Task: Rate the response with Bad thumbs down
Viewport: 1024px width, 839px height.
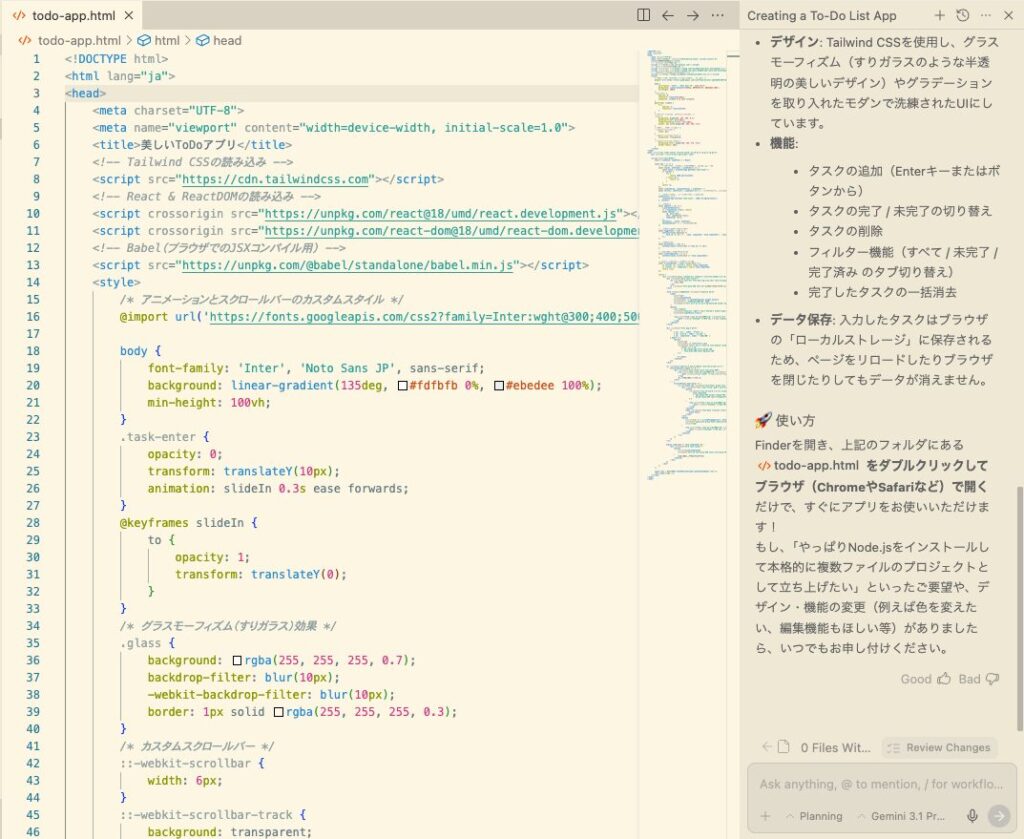Action: tap(979, 679)
